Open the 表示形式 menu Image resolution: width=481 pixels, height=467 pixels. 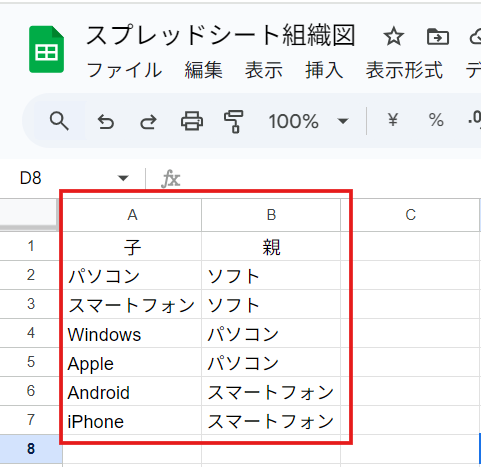404,70
